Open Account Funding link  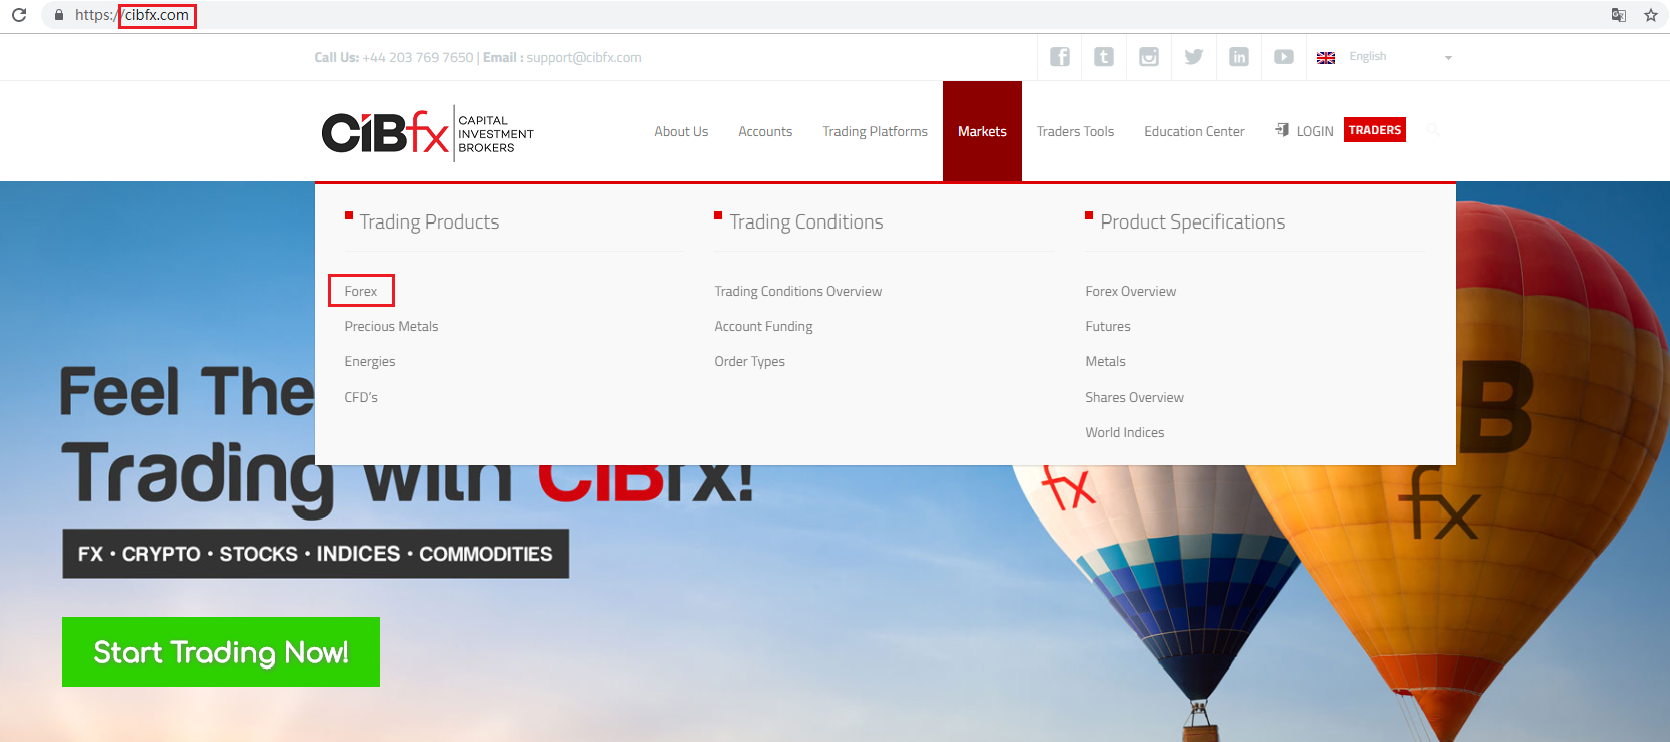click(x=763, y=326)
